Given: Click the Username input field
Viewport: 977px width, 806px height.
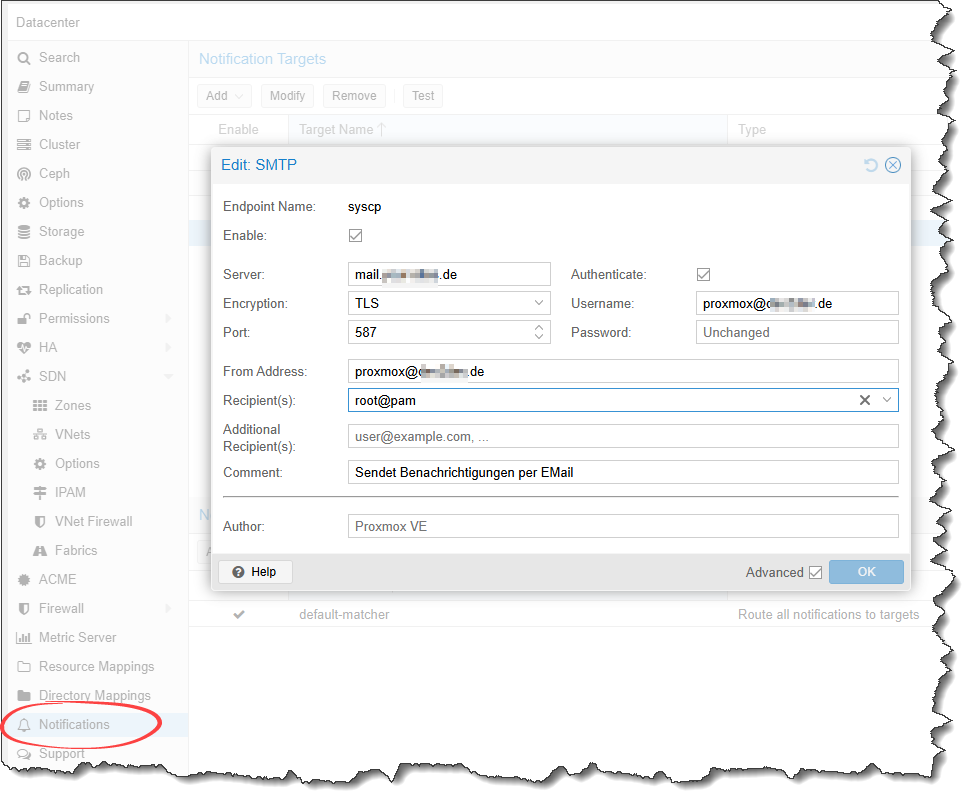Looking at the screenshot, I should pos(797,303).
